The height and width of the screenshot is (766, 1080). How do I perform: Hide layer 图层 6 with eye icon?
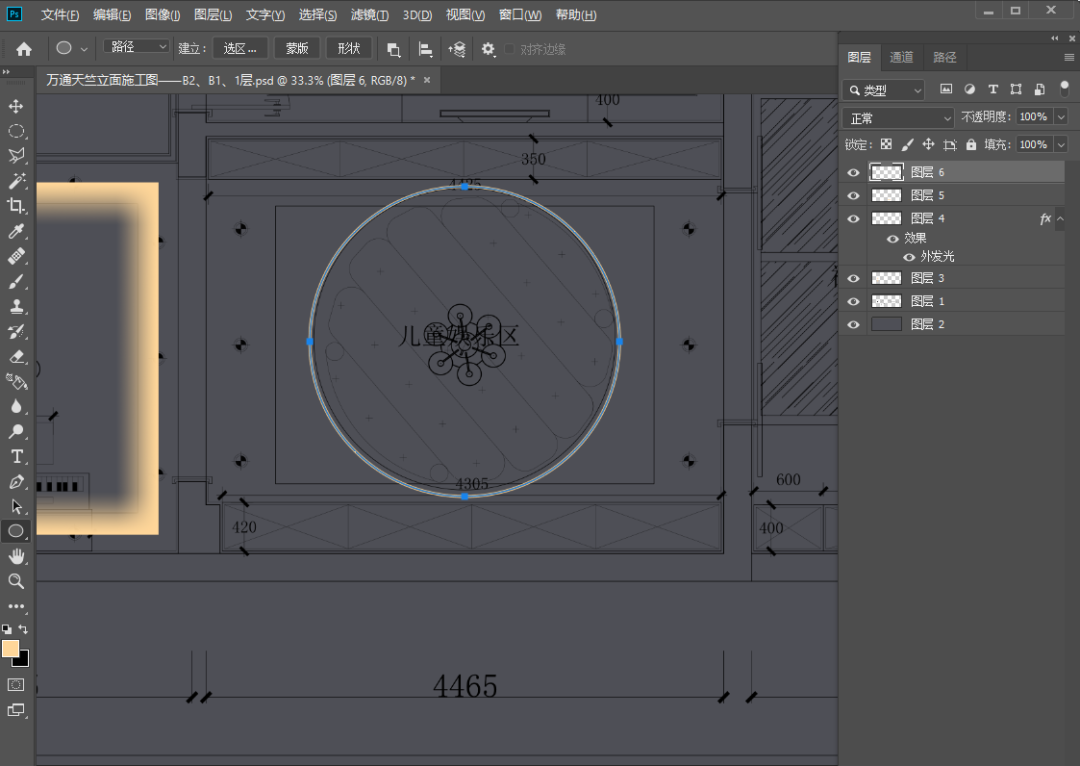[853, 172]
